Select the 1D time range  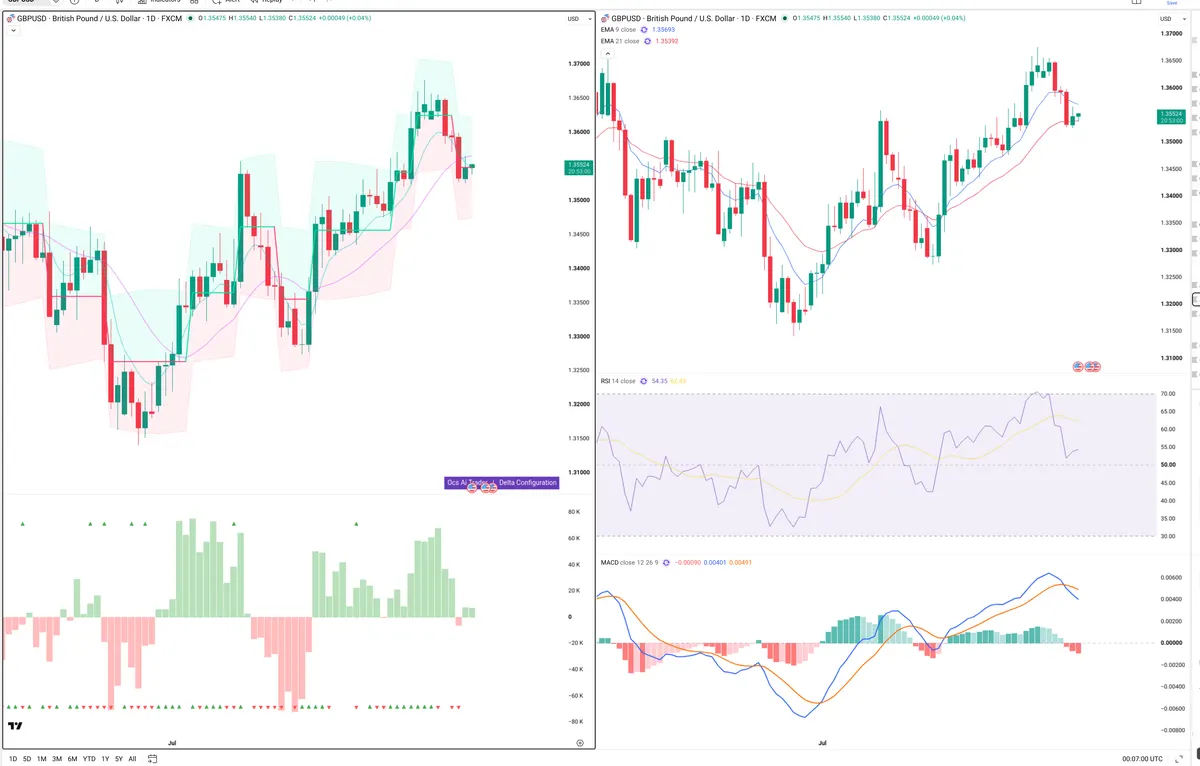[11, 759]
